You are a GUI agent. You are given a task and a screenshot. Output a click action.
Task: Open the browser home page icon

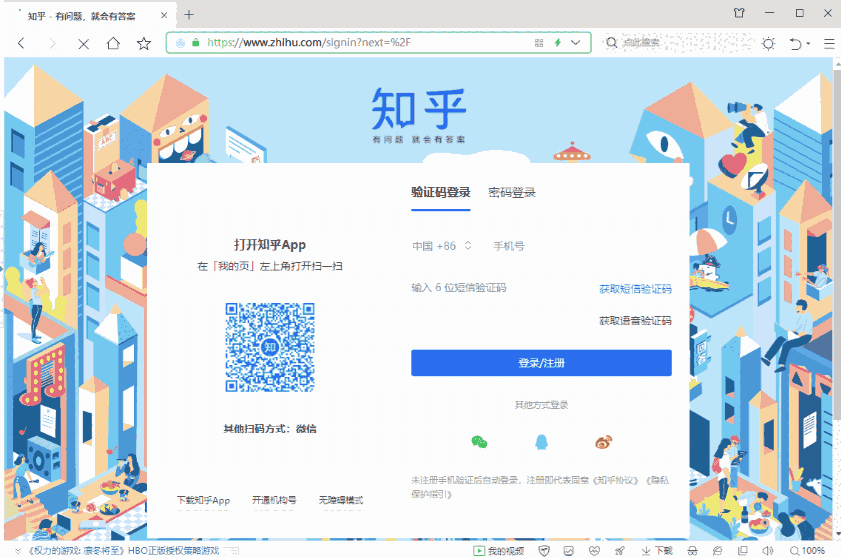pyautogui.click(x=113, y=43)
